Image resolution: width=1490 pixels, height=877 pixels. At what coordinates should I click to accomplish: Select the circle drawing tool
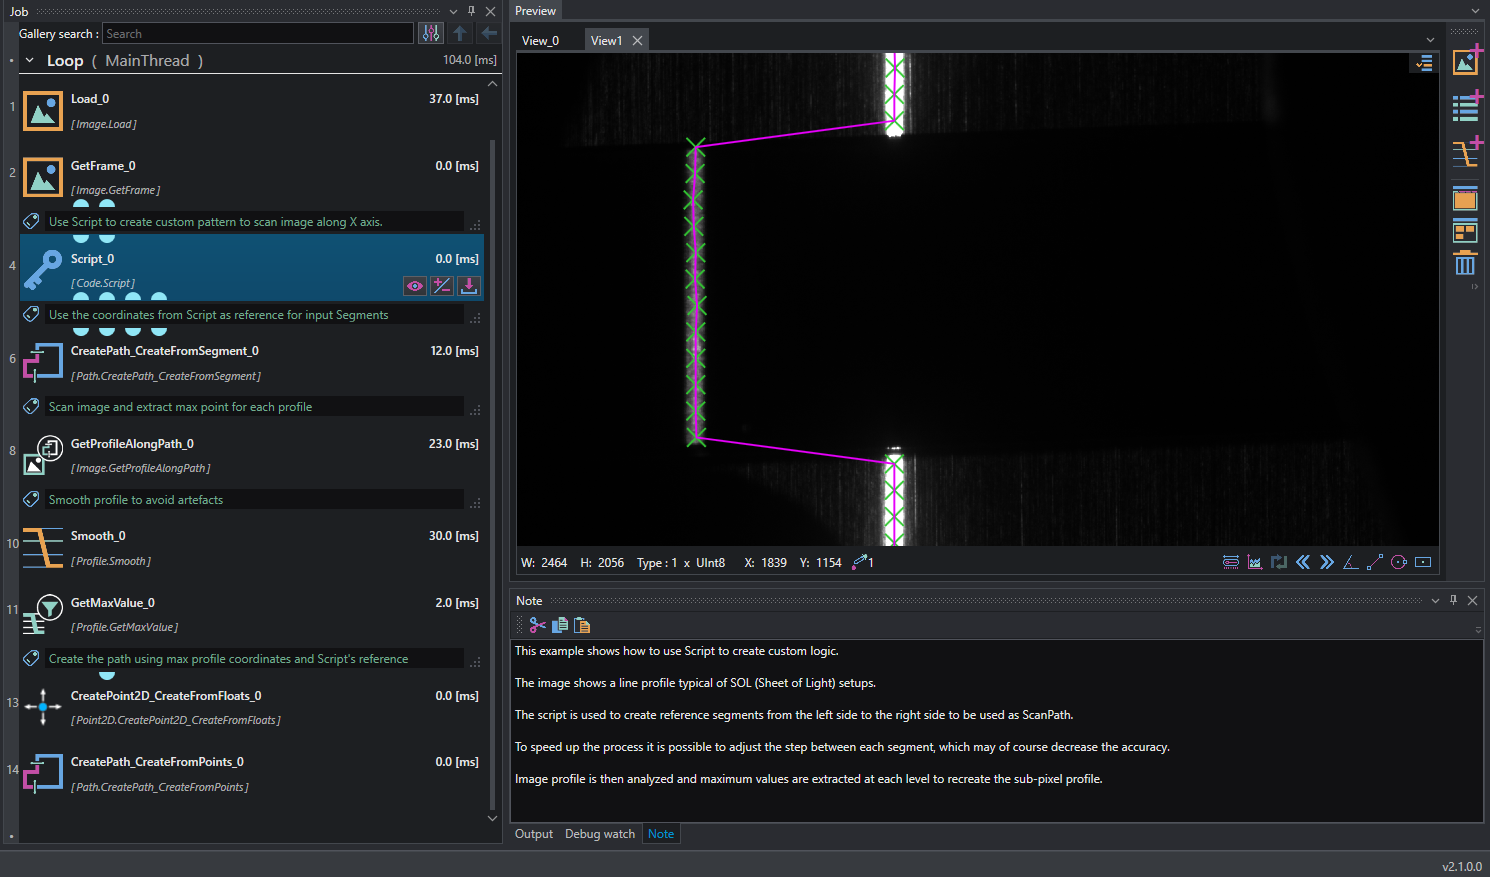[1399, 562]
